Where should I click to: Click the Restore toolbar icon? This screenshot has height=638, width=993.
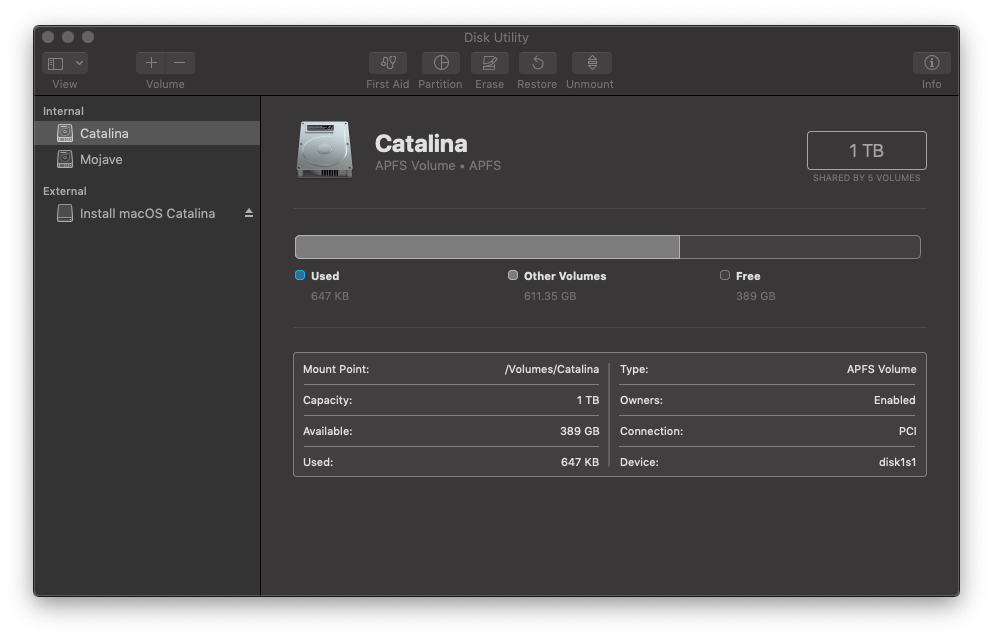click(x=537, y=63)
